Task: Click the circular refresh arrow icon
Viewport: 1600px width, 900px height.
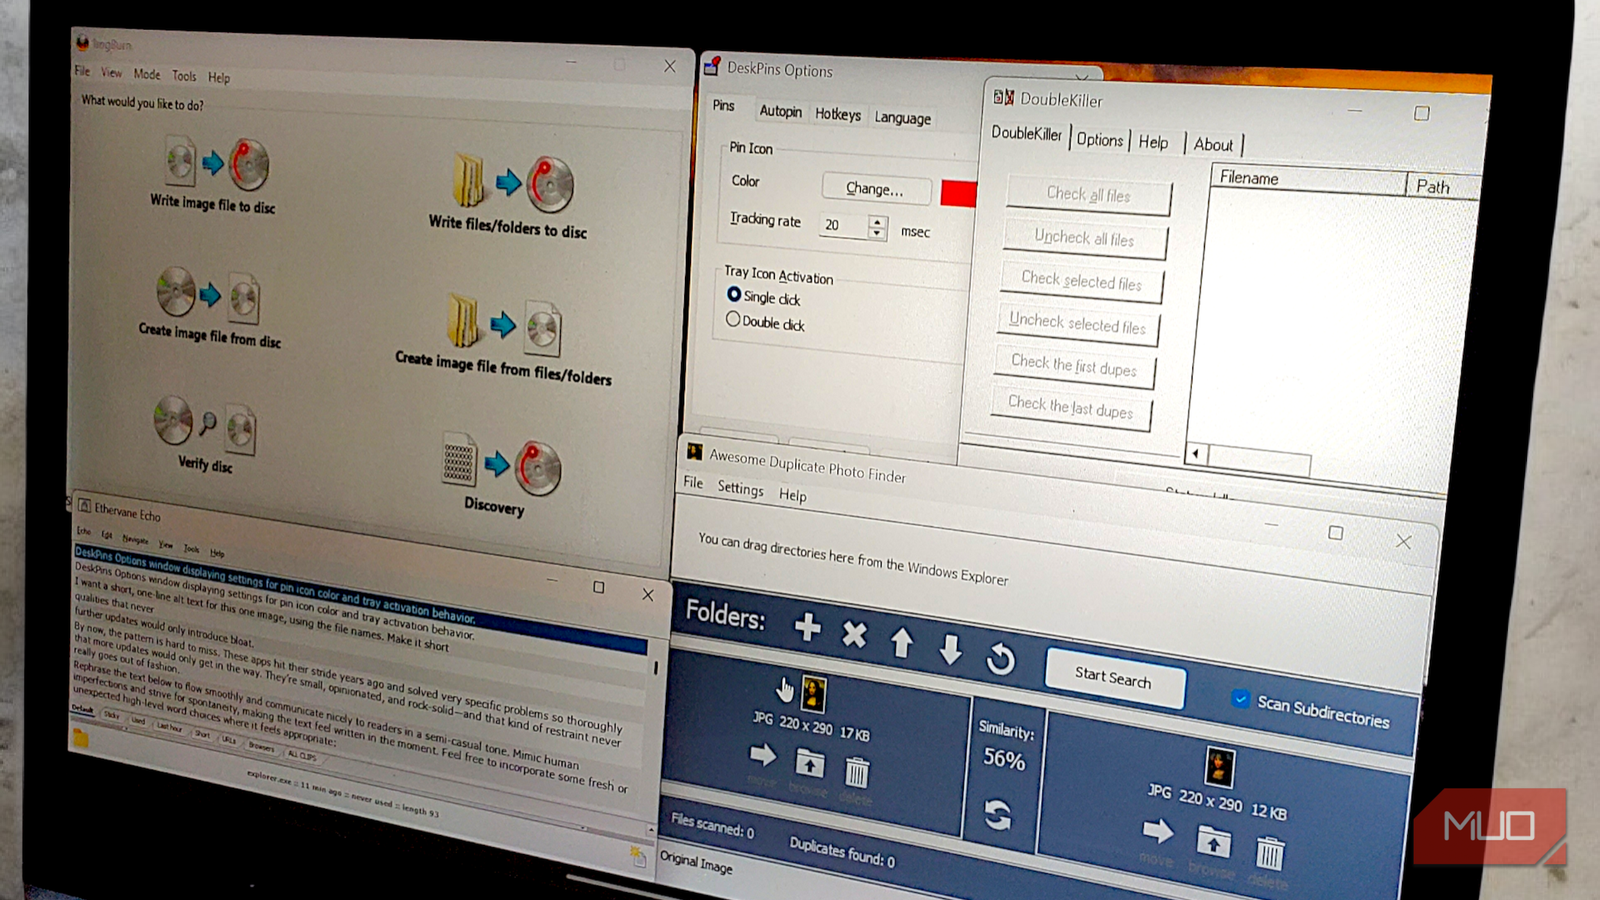Action: point(1001,660)
